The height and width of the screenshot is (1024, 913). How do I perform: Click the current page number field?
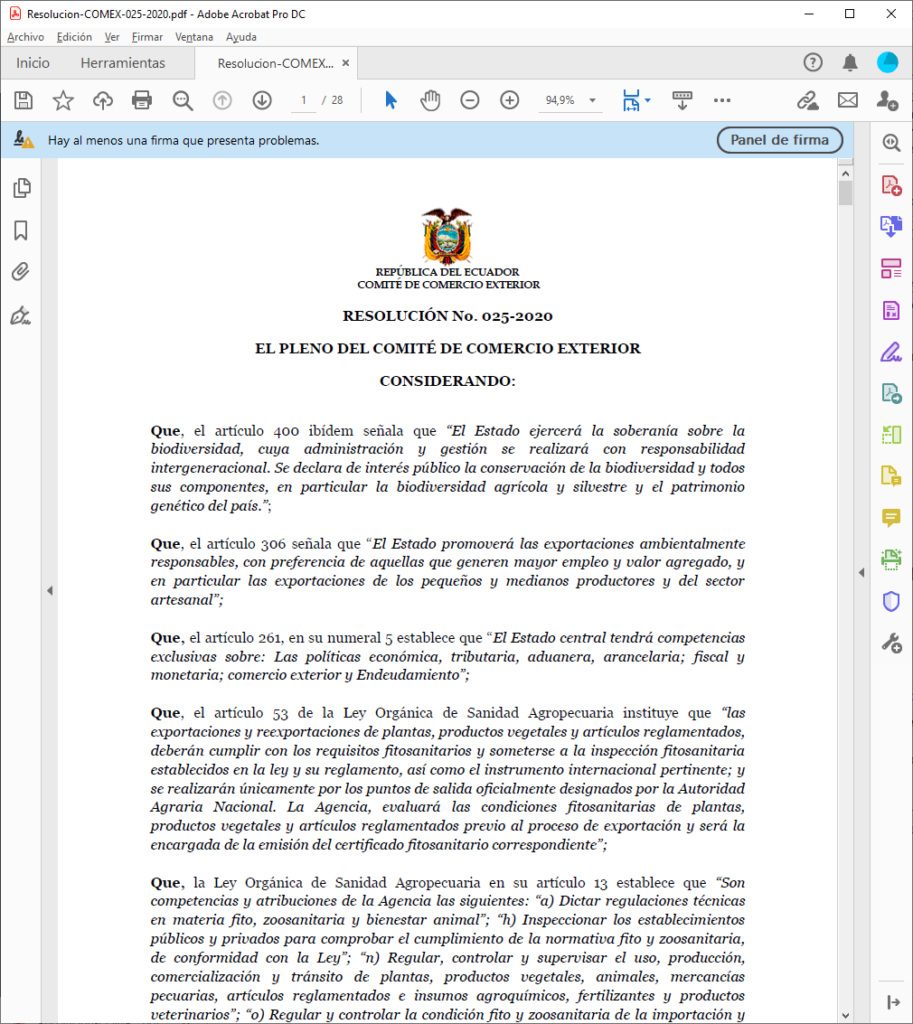[x=303, y=100]
